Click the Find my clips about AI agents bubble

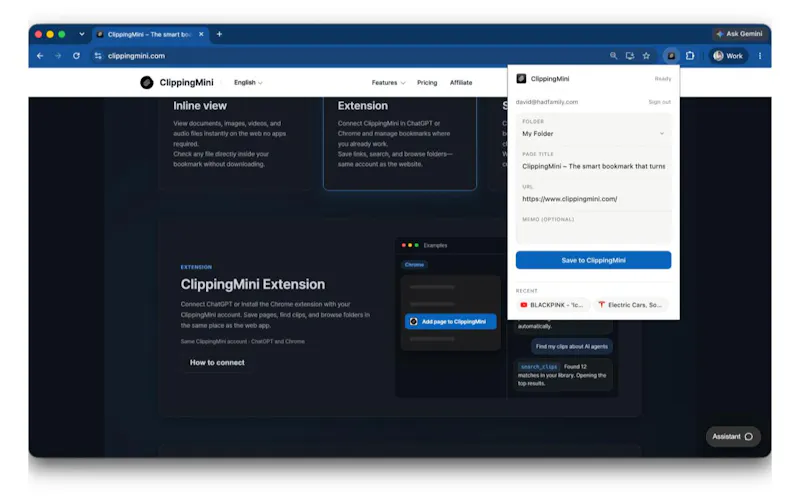point(571,346)
